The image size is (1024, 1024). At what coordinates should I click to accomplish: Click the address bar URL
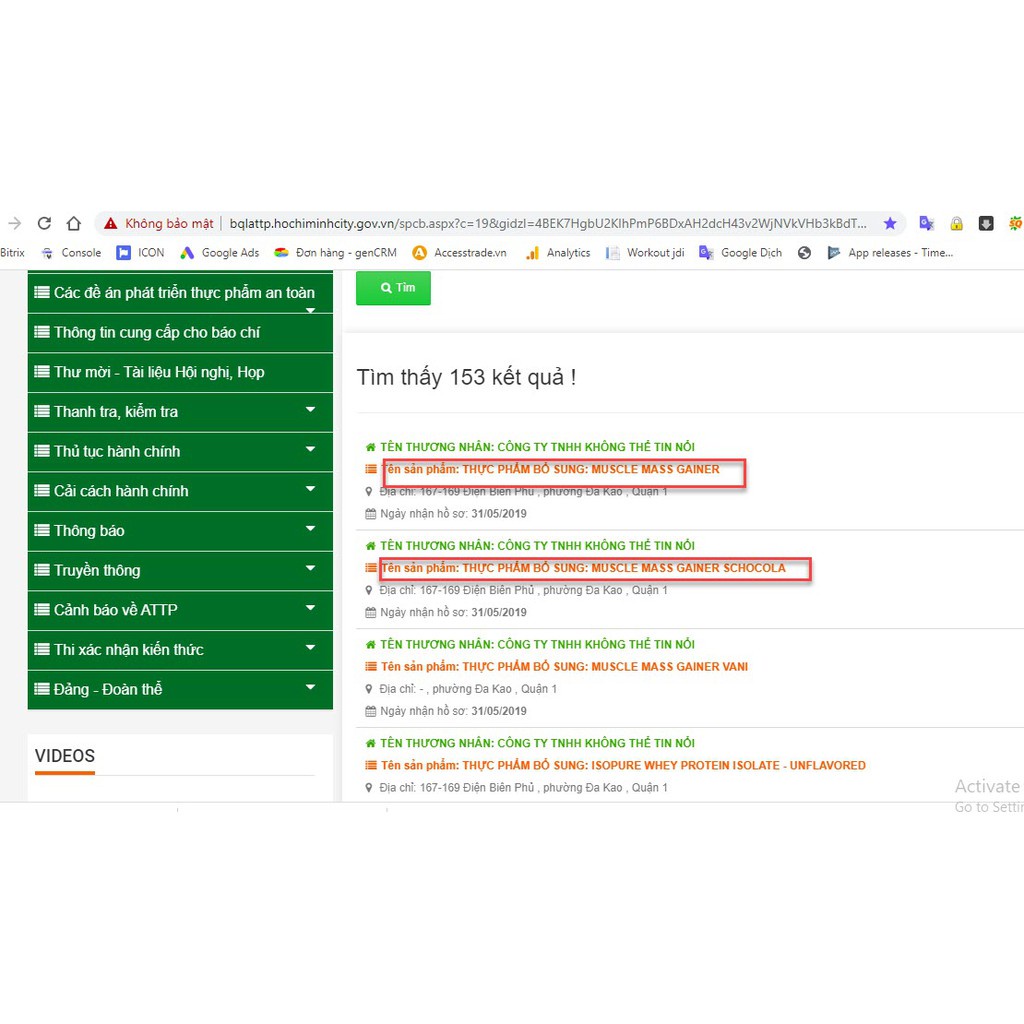[548, 223]
